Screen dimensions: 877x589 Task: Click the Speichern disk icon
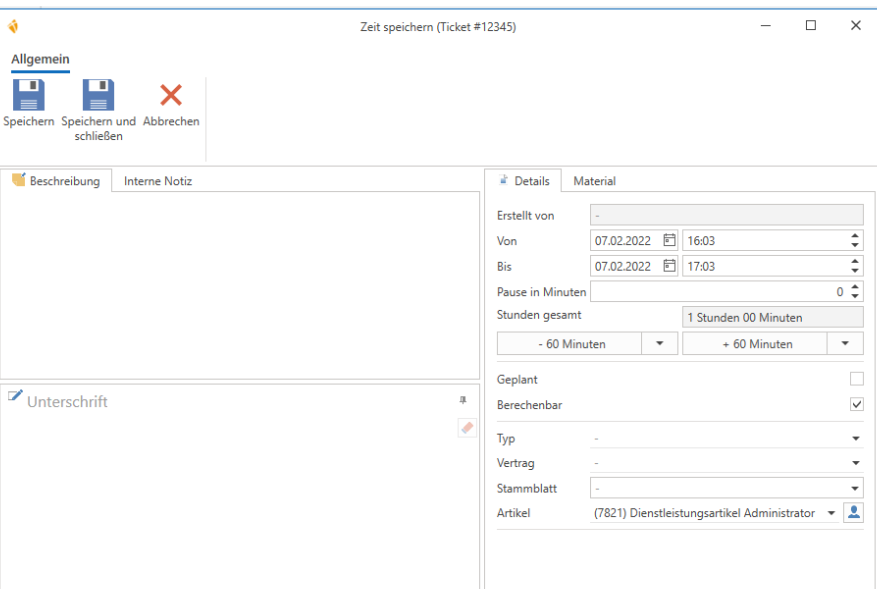[28, 95]
